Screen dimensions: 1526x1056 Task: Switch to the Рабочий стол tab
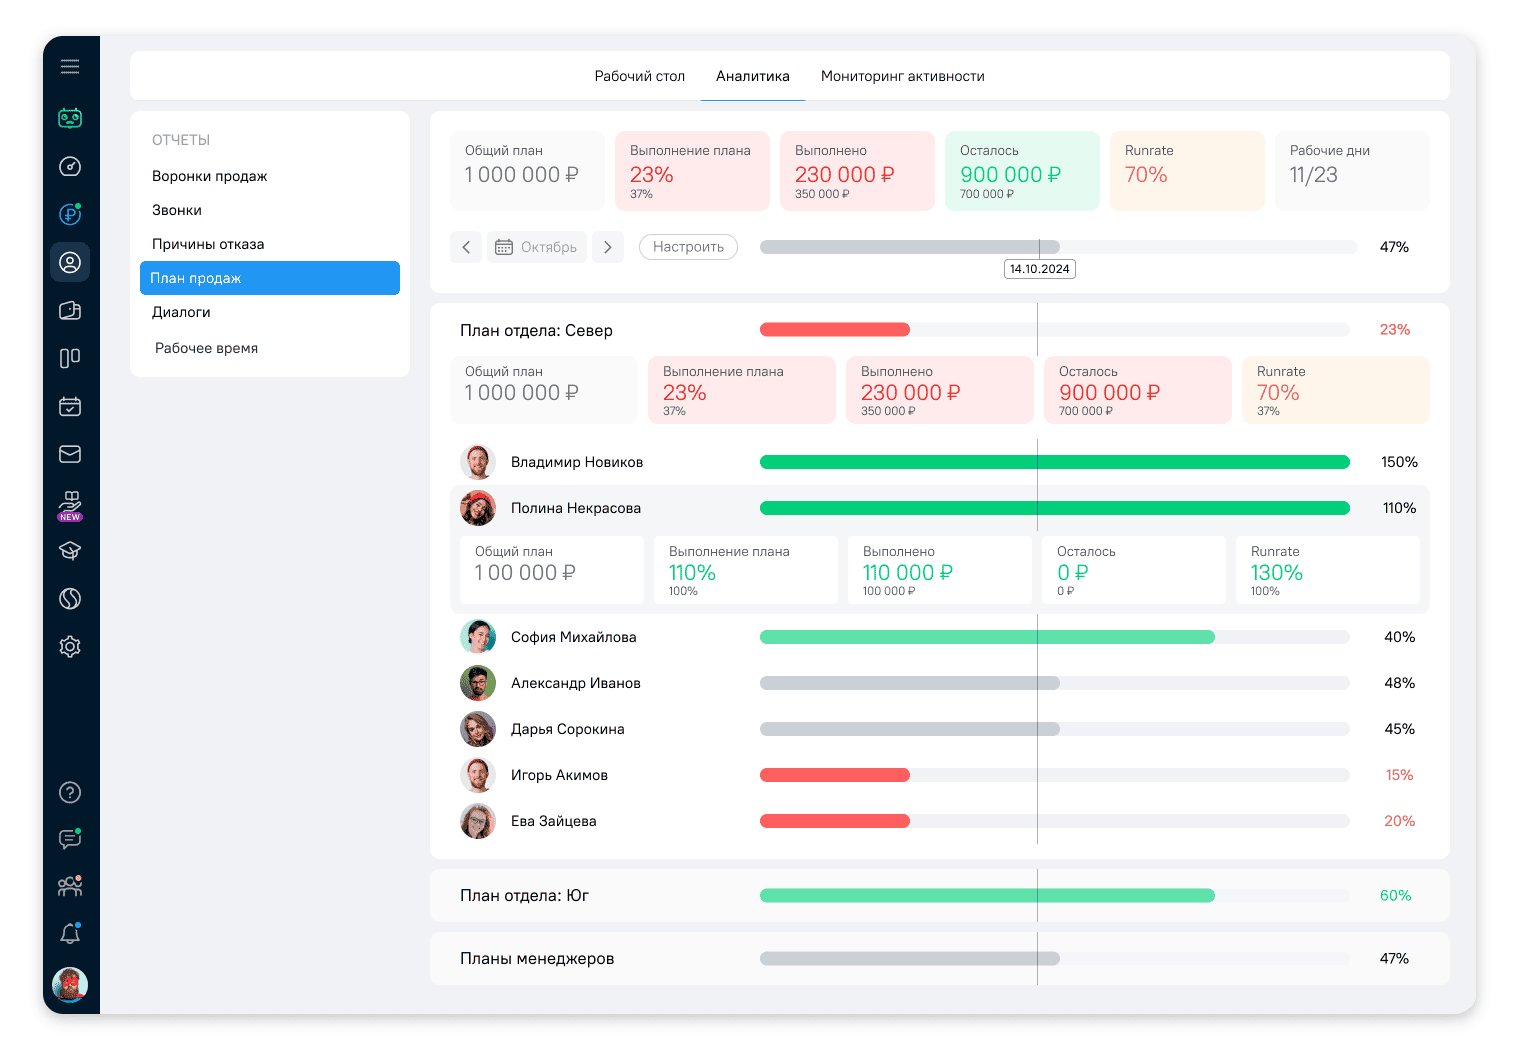[x=639, y=76]
